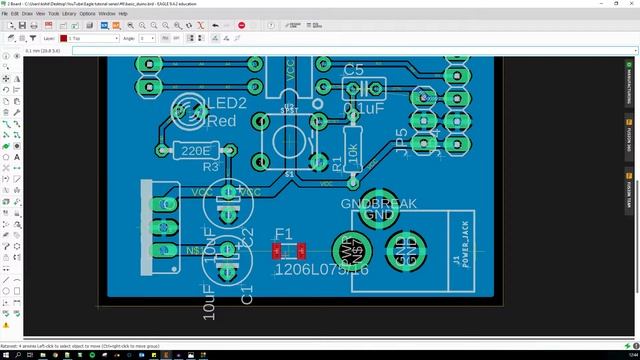Open the Draw menu

[x=27, y=13]
